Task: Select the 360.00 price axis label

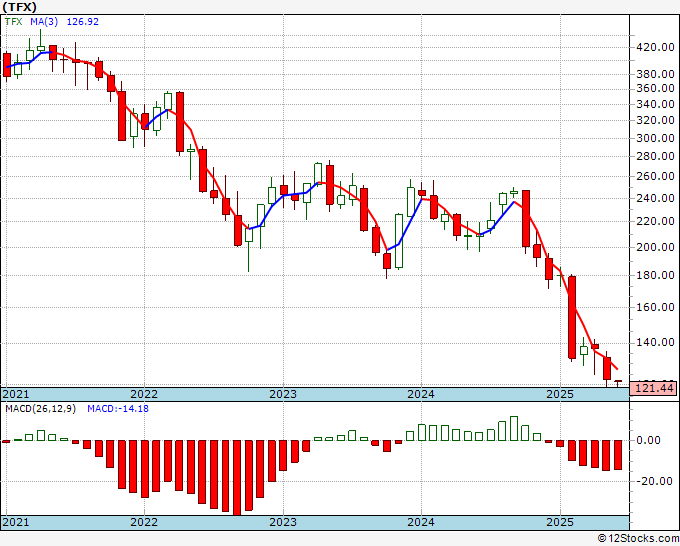Action: (655, 88)
